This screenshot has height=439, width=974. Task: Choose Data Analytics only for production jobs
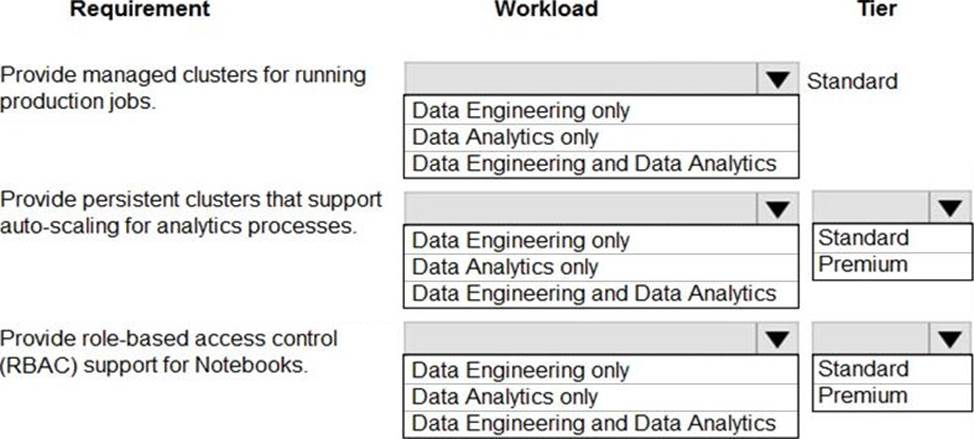point(601,137)
